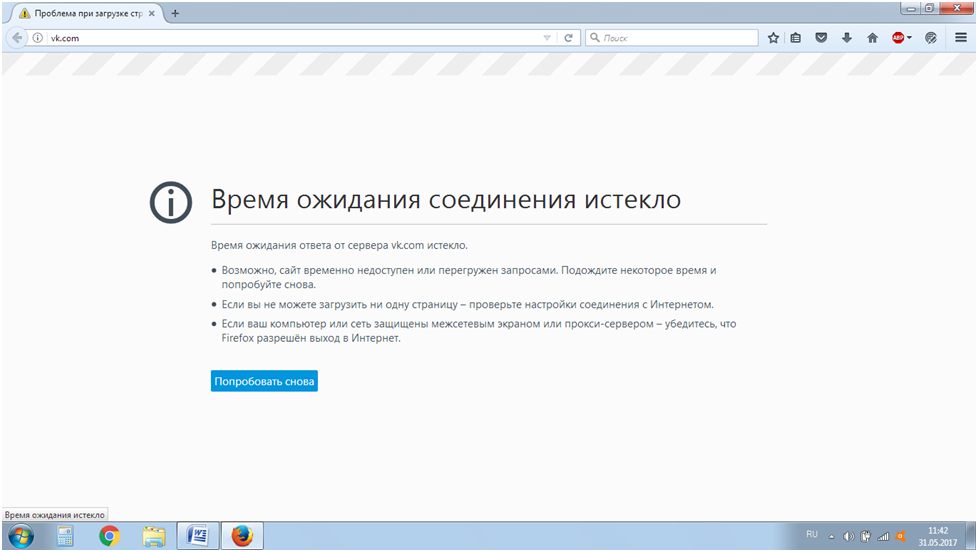This screenshot has width=978, height=552.
Task: Open a new tab with plus button
Action: 175,13
